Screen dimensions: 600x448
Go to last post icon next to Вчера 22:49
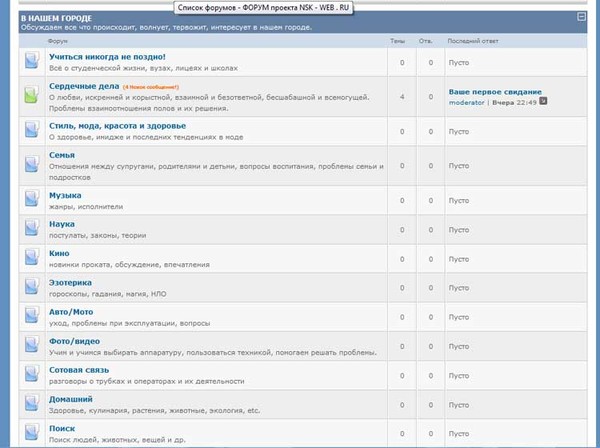tap(543, 101)
